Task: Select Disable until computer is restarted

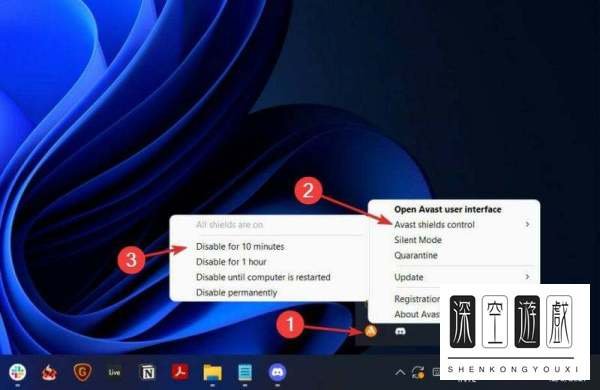Action: point(263,277)
